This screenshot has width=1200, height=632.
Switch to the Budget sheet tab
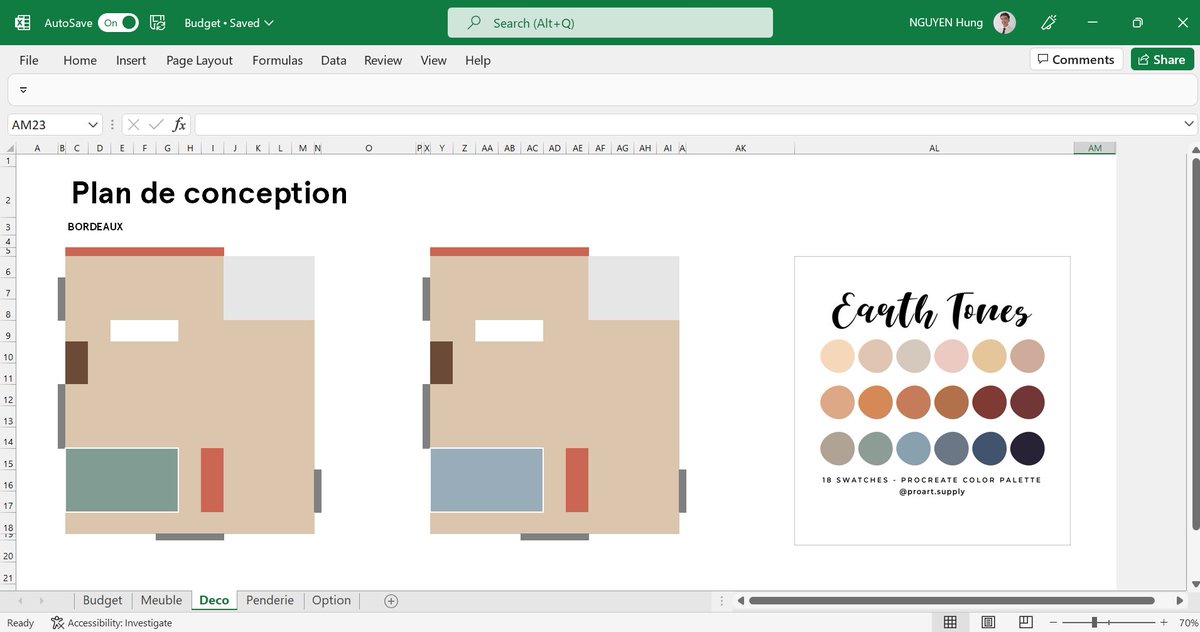[102, 600]
